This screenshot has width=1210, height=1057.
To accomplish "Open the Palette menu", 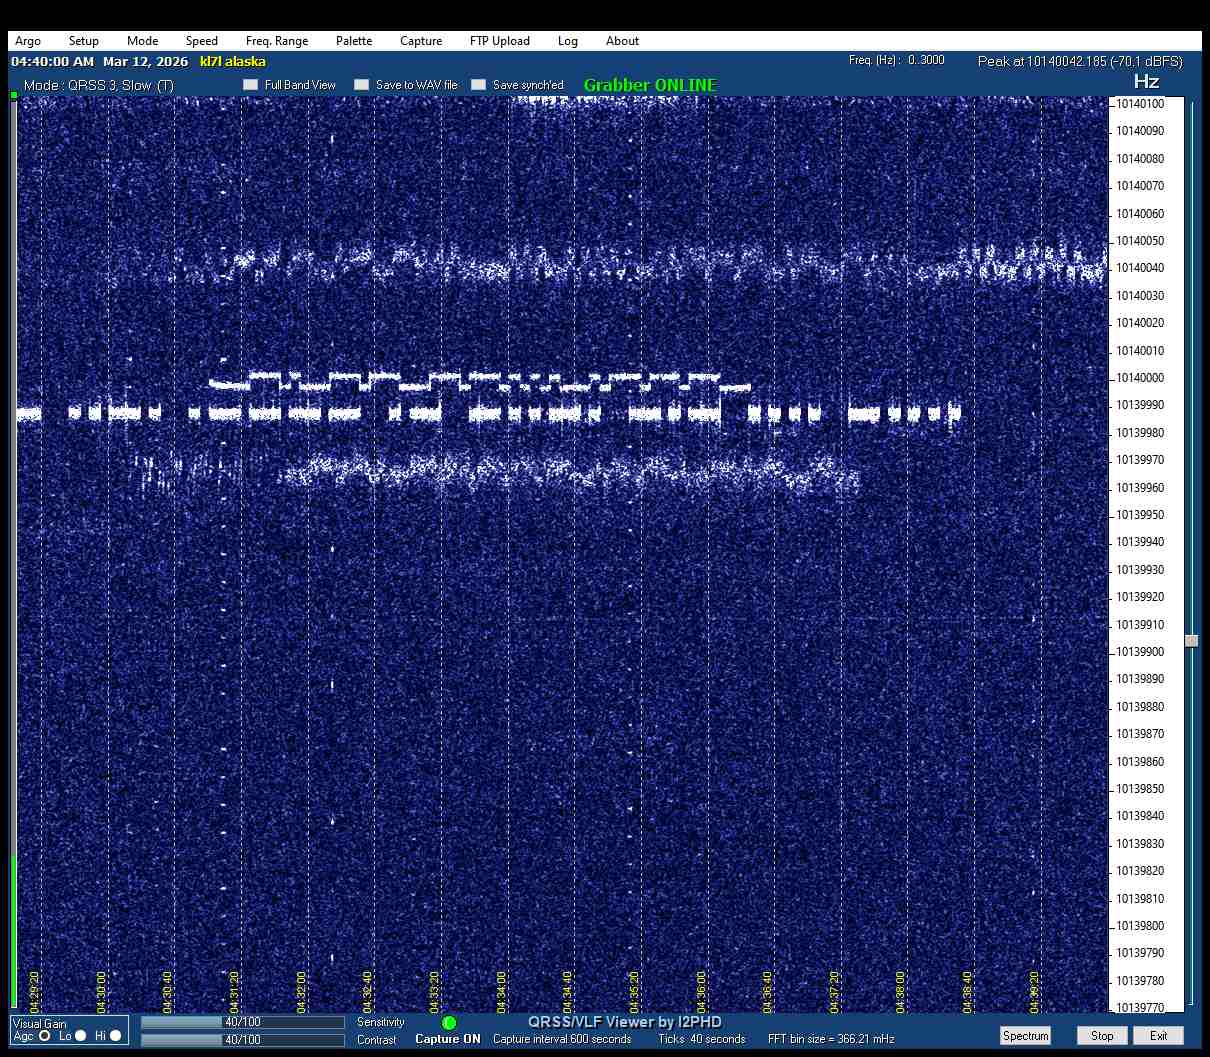I will [x=354, y=41].
